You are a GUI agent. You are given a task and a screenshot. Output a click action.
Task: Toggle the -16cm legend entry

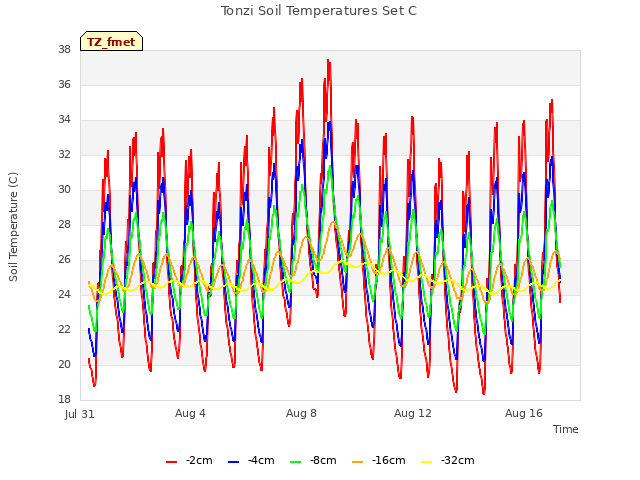point(378,461)
